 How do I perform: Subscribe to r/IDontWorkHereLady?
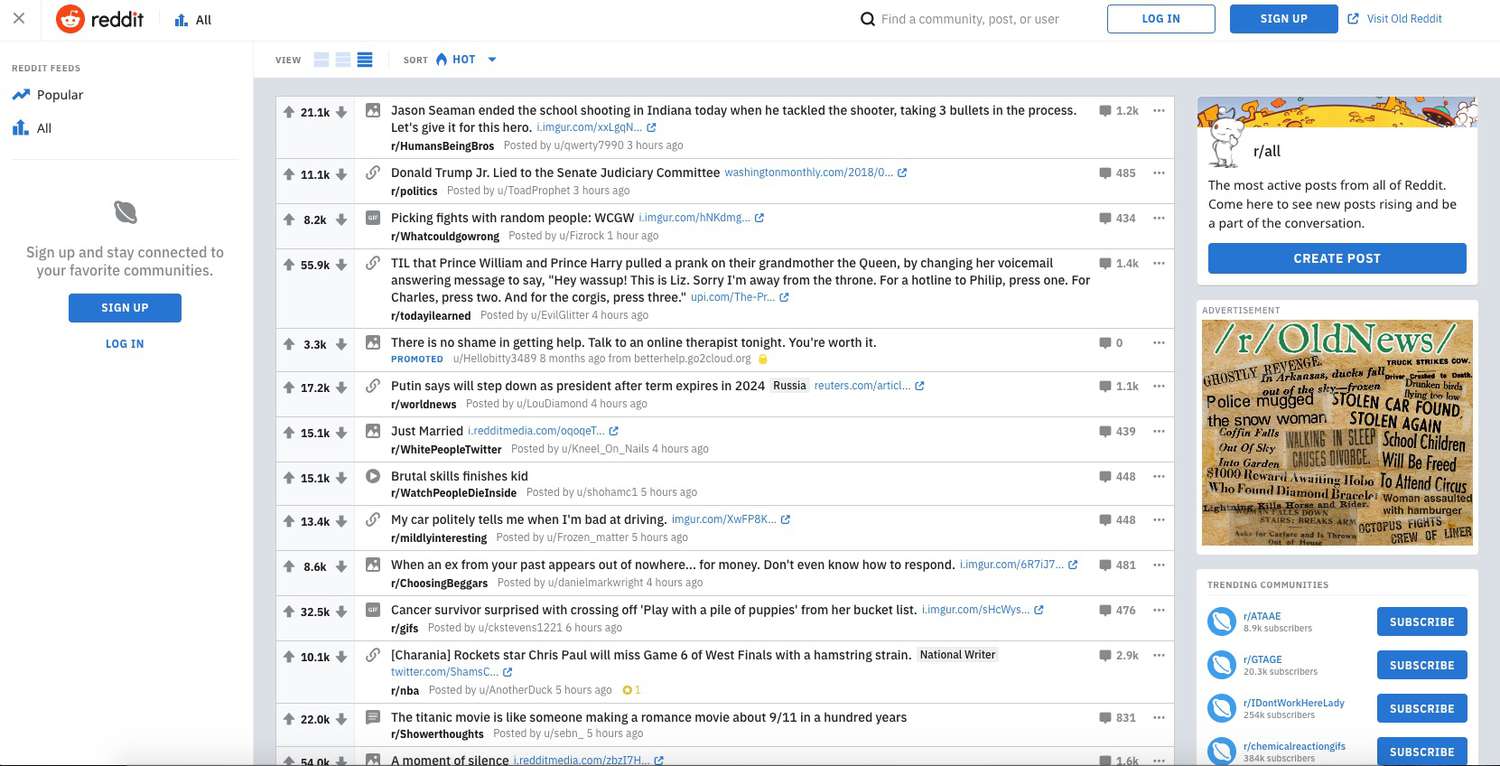[1422, 709]
